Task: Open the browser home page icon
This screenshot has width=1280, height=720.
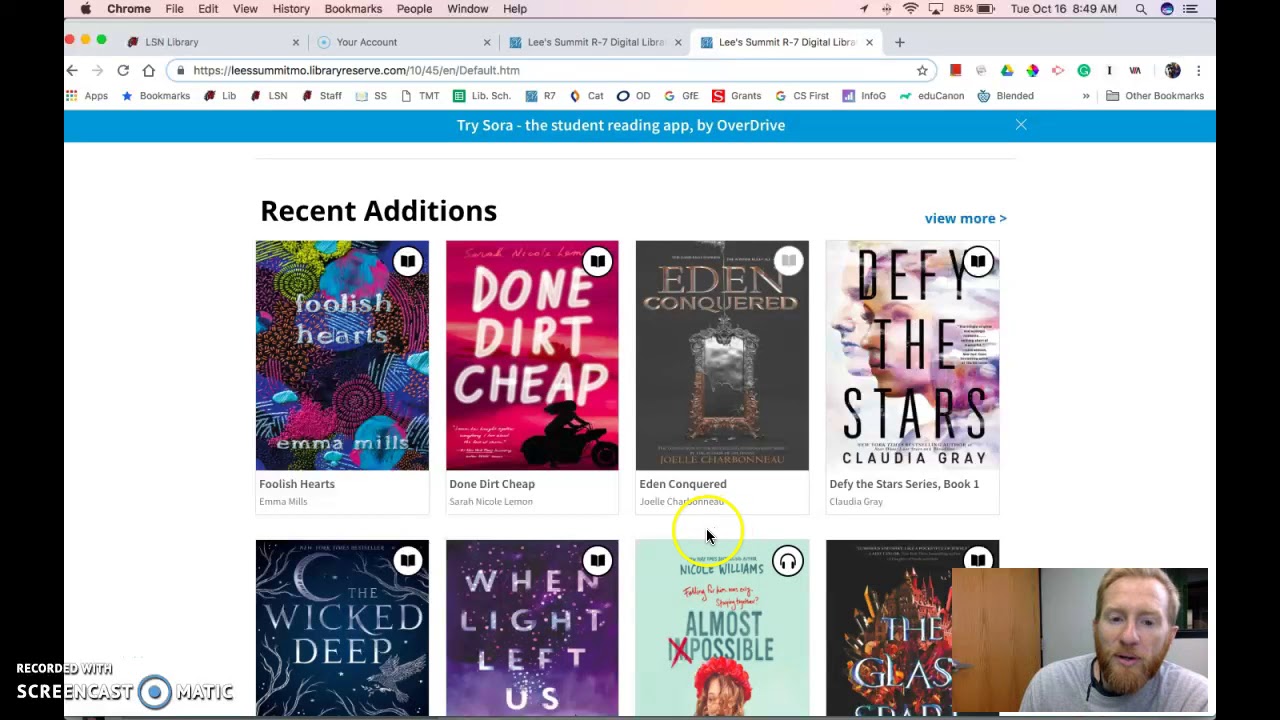Action: [x=148, y=70]
